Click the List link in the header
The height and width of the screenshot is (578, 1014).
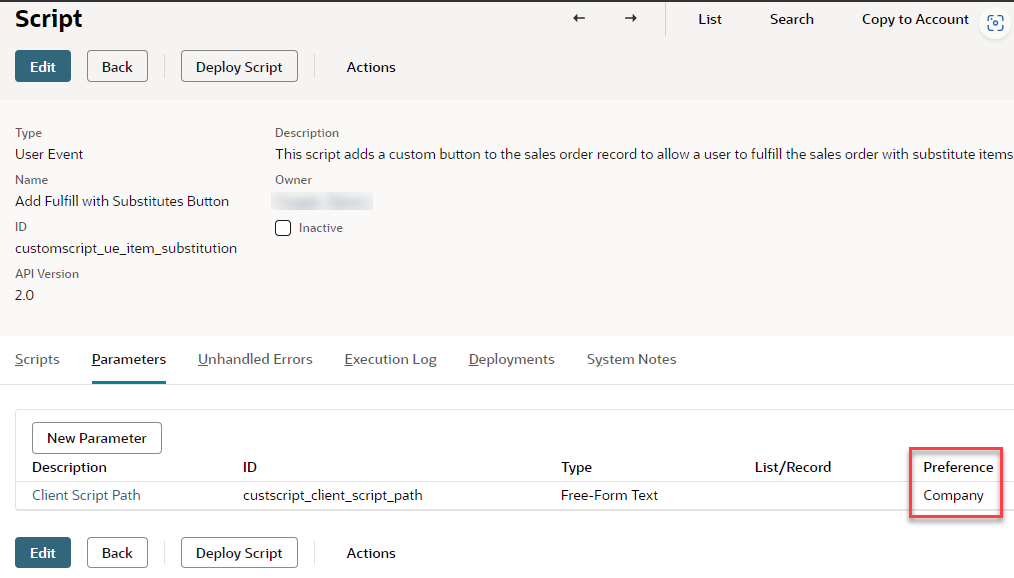710,19
